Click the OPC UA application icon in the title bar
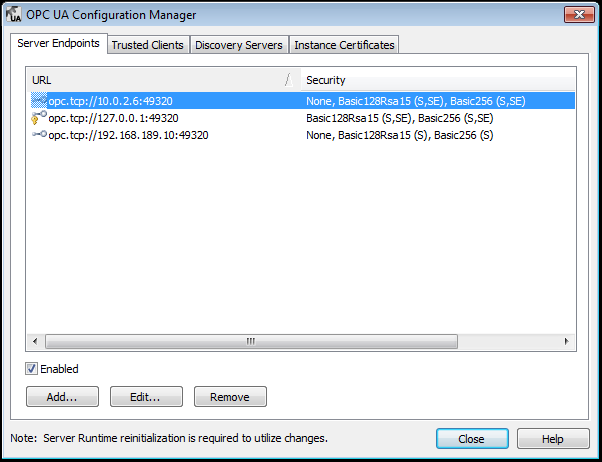The image size is (602, 462). 14,15
